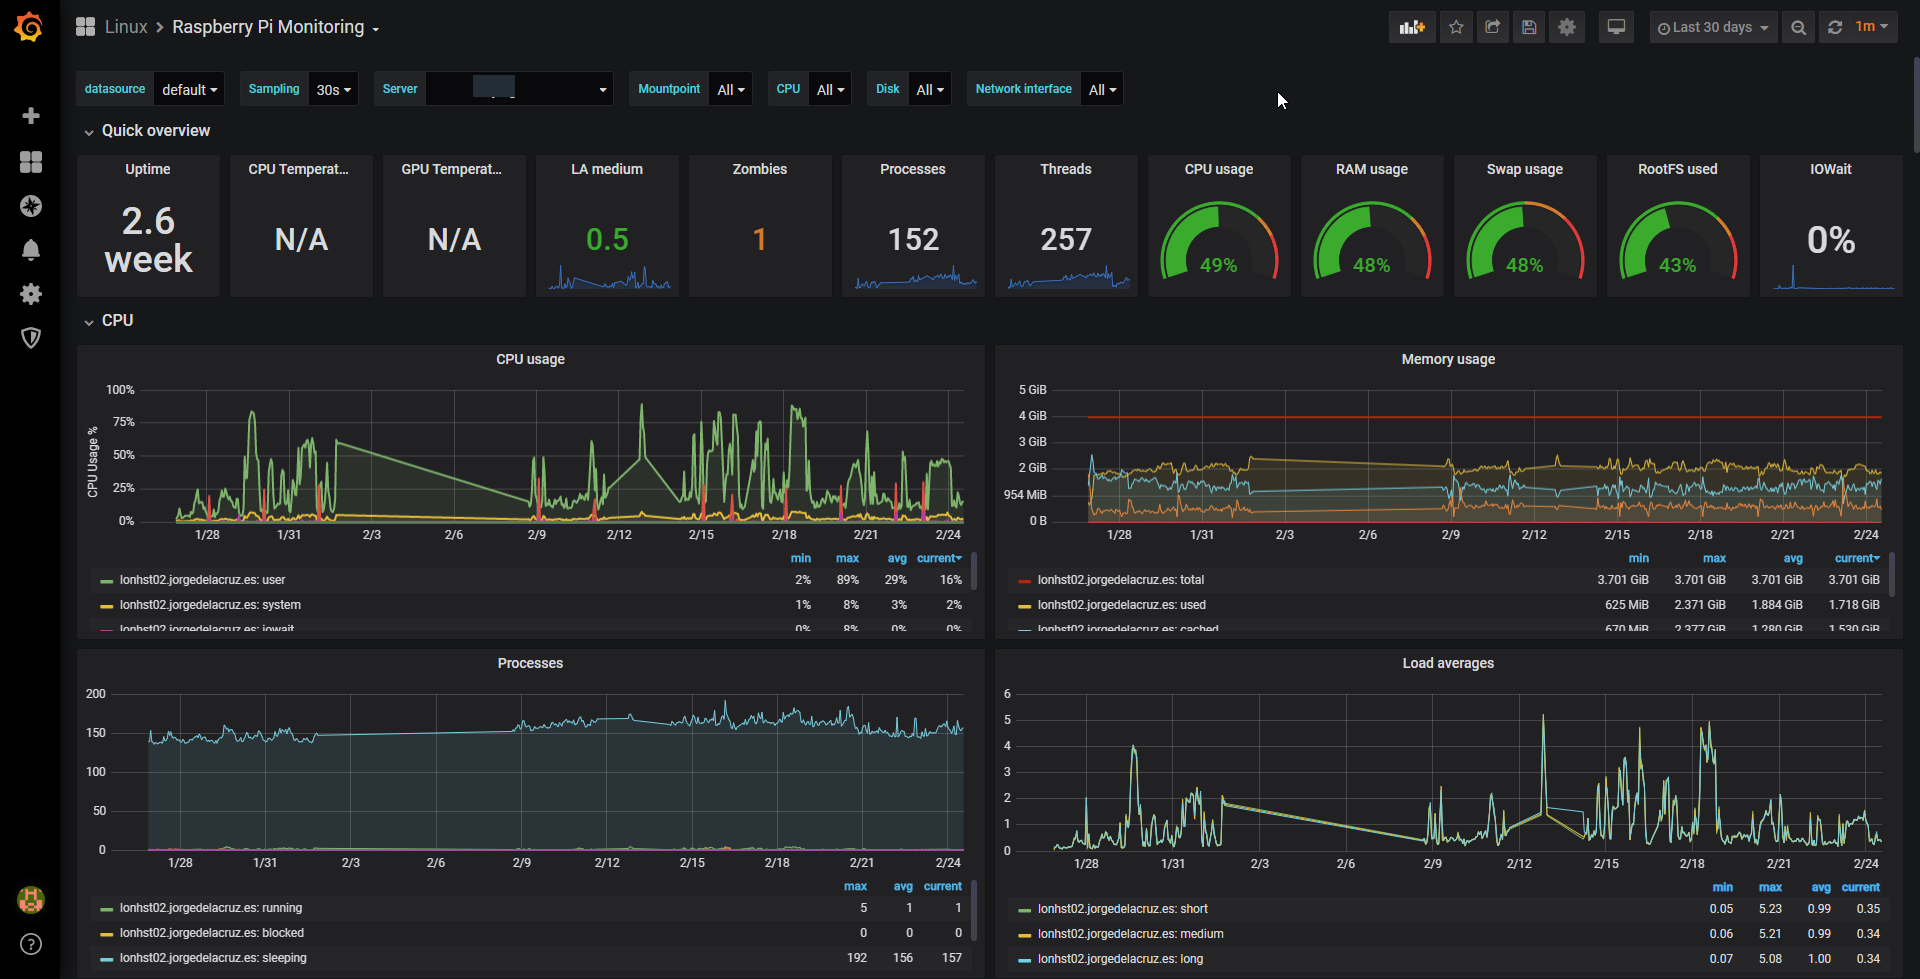The image size is (1920, 979).
Task: Zoom out time range magnifier icon
Action: 1798,27
